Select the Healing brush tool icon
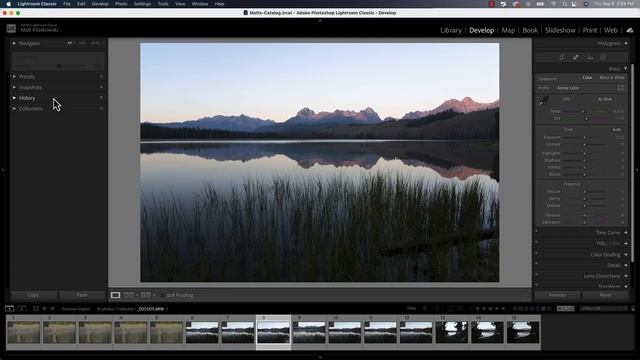Viewport: 640px width, 360px height. [576, 58]
